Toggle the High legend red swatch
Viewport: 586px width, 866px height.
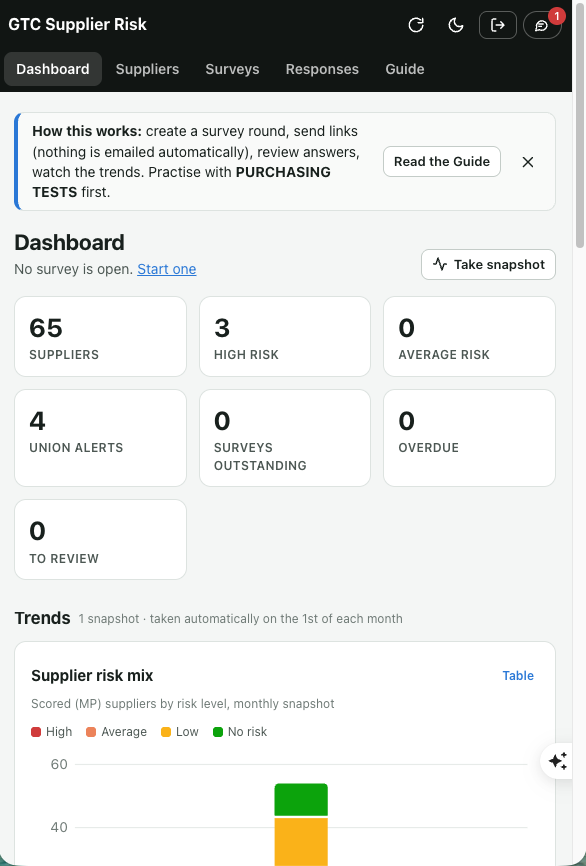tap(36, 732)
